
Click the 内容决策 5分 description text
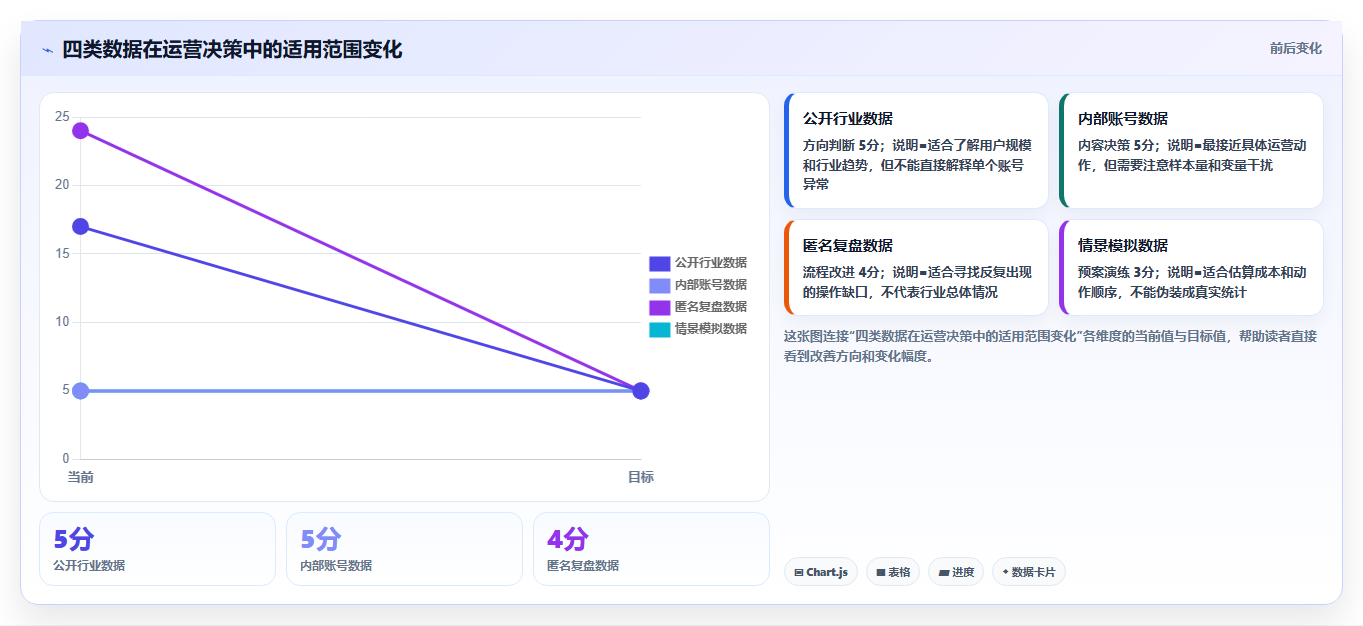point(1192,155)
